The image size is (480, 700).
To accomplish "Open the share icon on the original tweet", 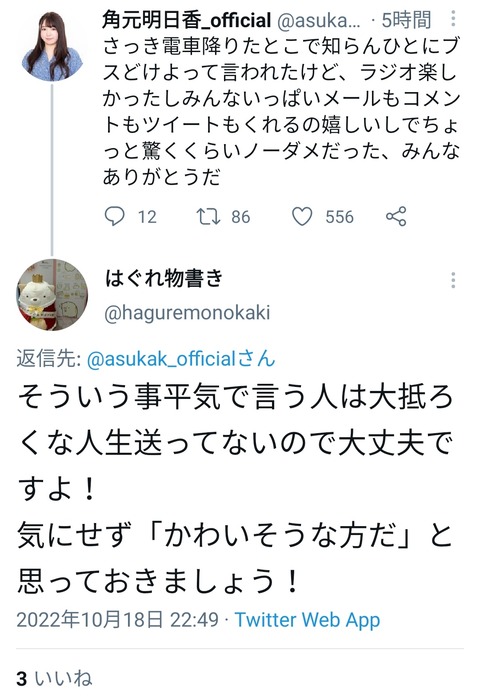I will tap(396, 217).
